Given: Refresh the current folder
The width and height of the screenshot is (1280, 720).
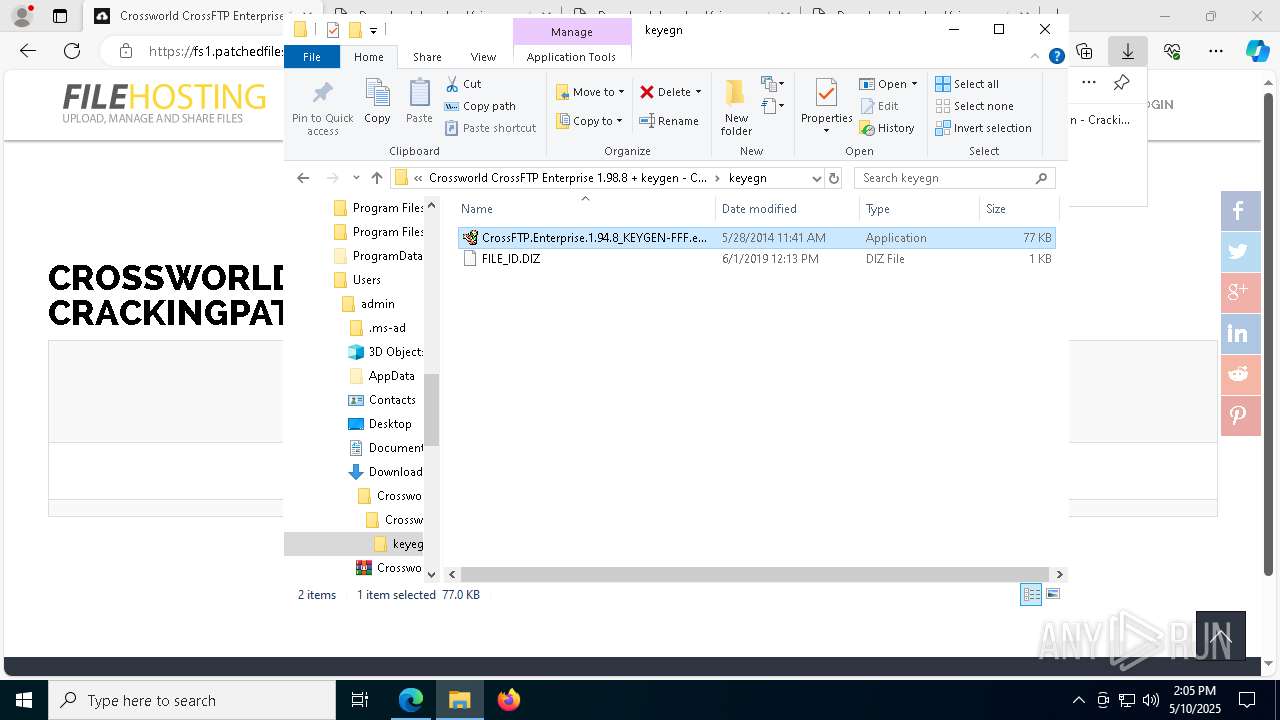Looking at the screenshot, I should pyautogui.click(x=834, y=178).
